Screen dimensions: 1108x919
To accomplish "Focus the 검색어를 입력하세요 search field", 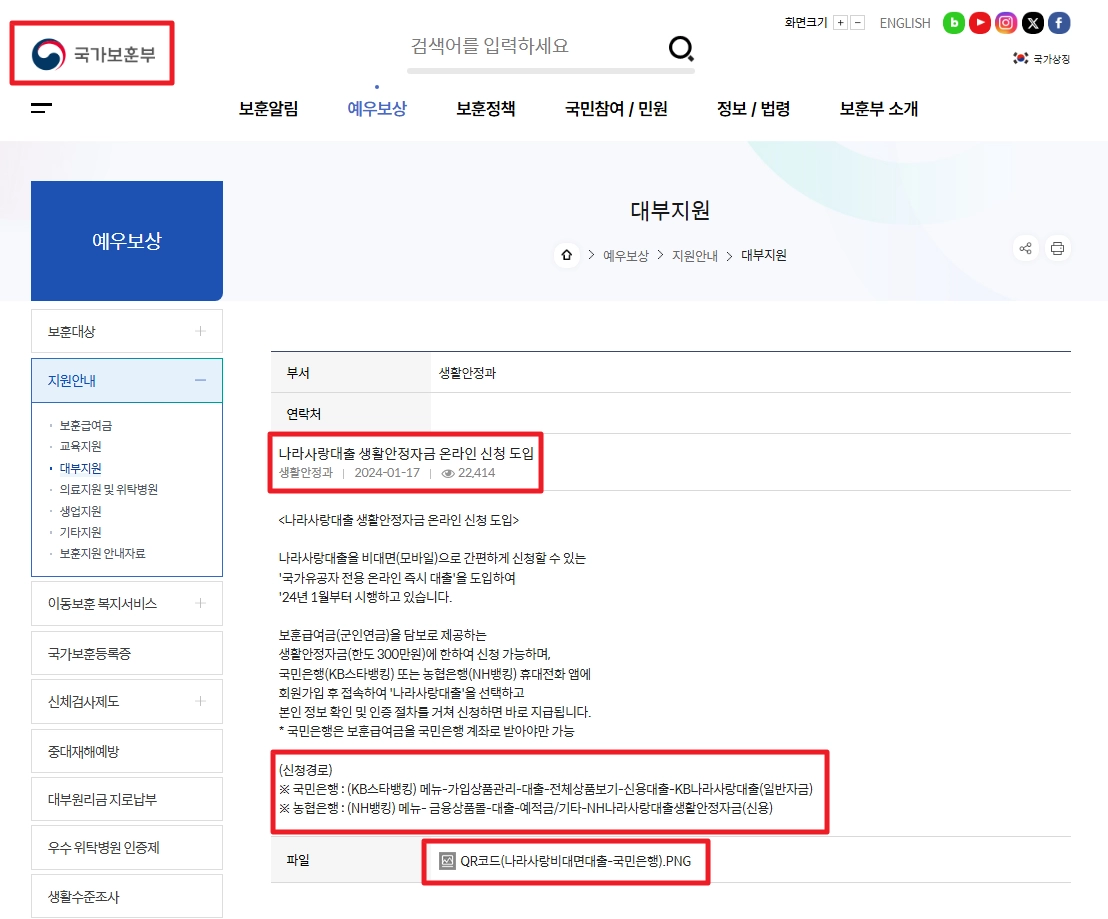I will coord(536,47).
